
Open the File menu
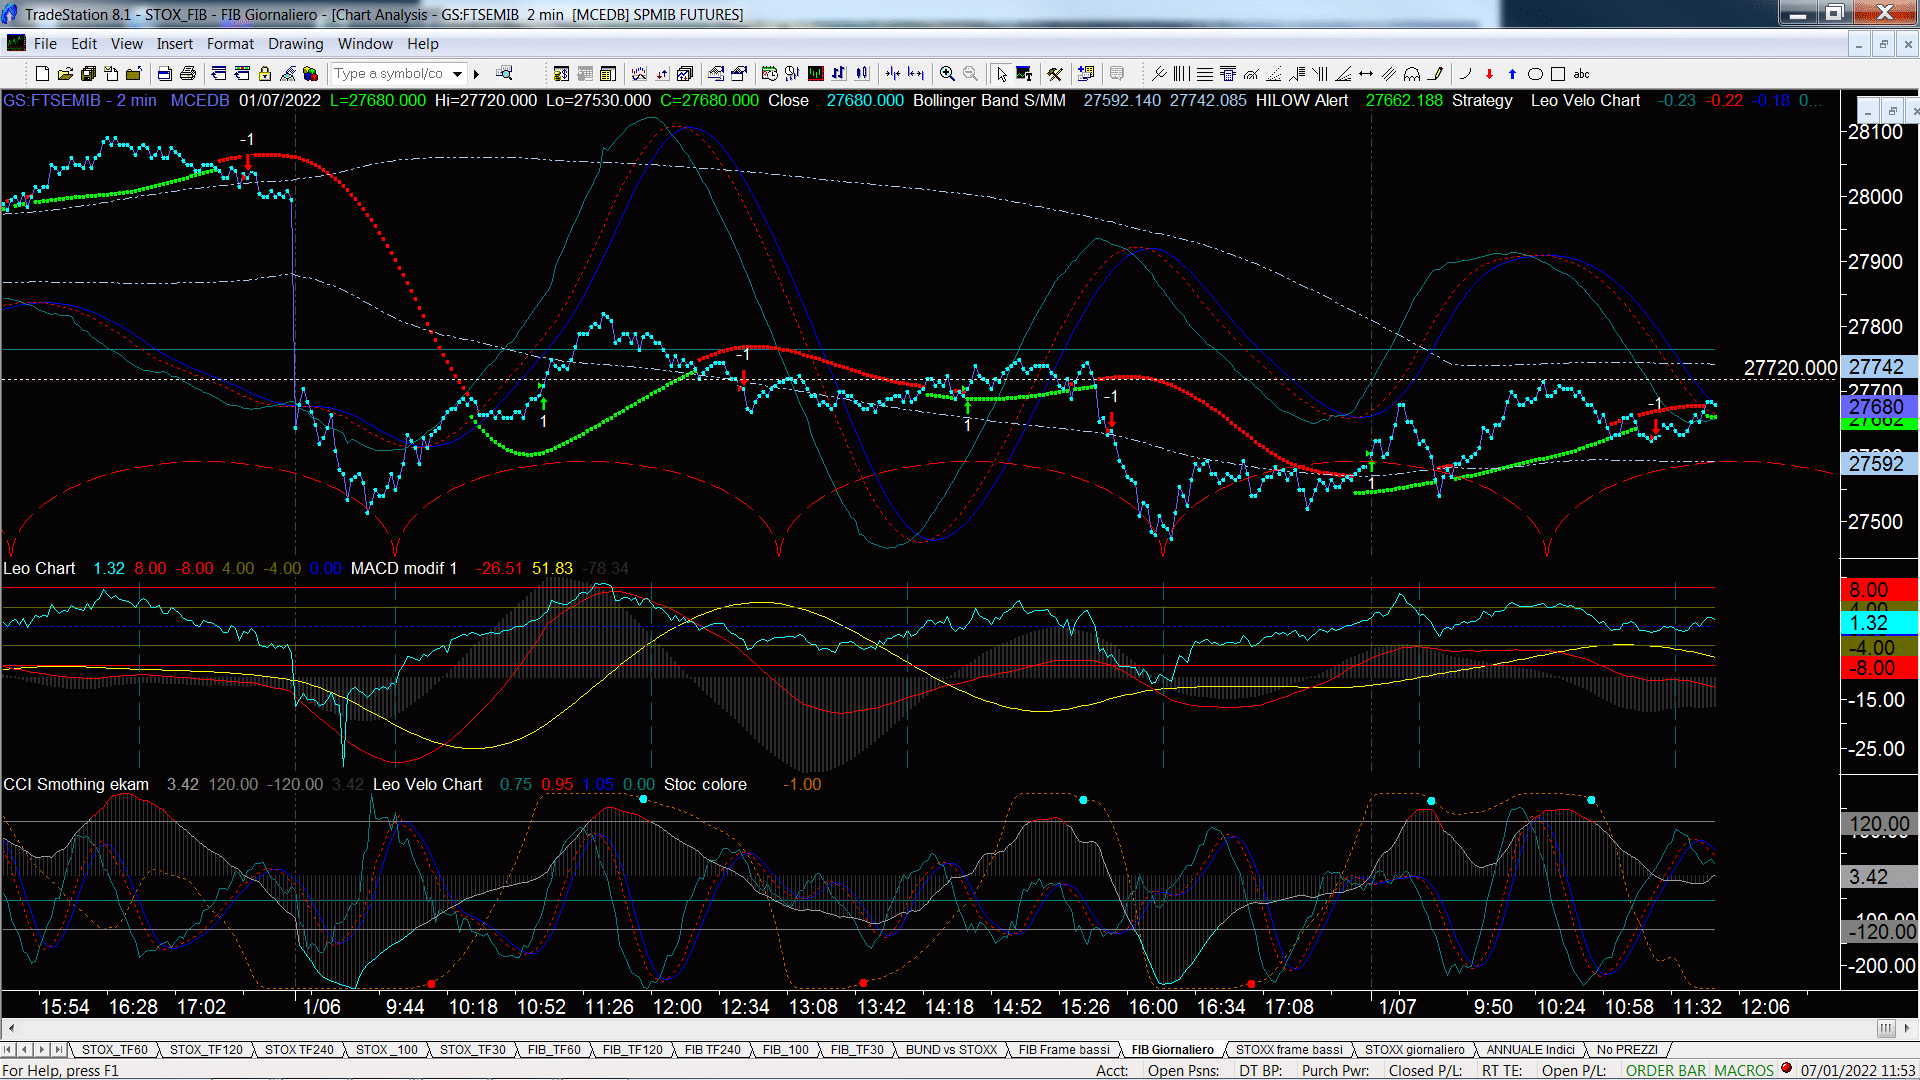[x=45, y=44]
